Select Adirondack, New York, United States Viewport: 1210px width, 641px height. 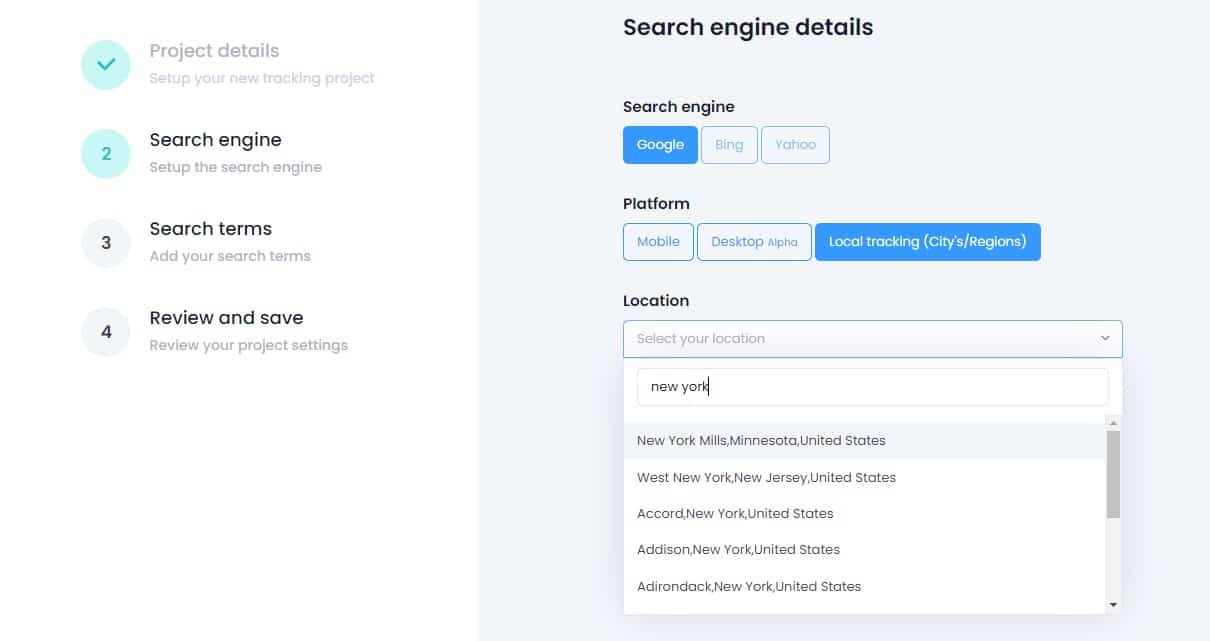[749, 586]
